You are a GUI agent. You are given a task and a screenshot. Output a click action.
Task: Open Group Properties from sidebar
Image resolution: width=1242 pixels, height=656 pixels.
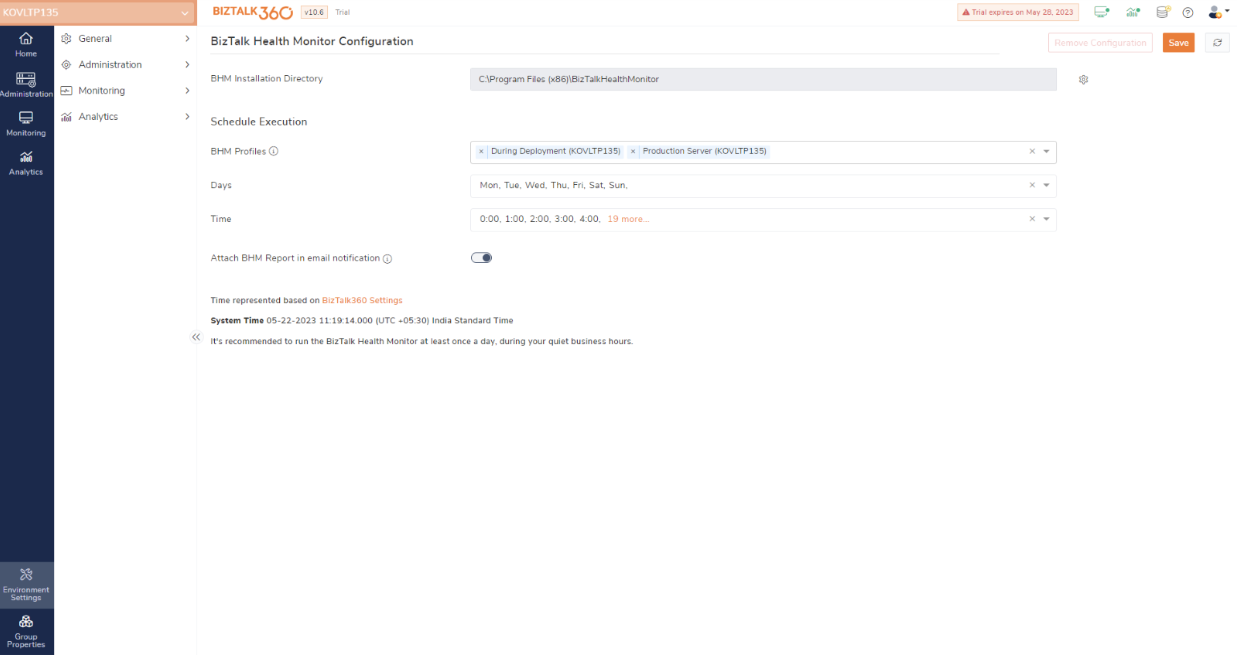[26, 629]
